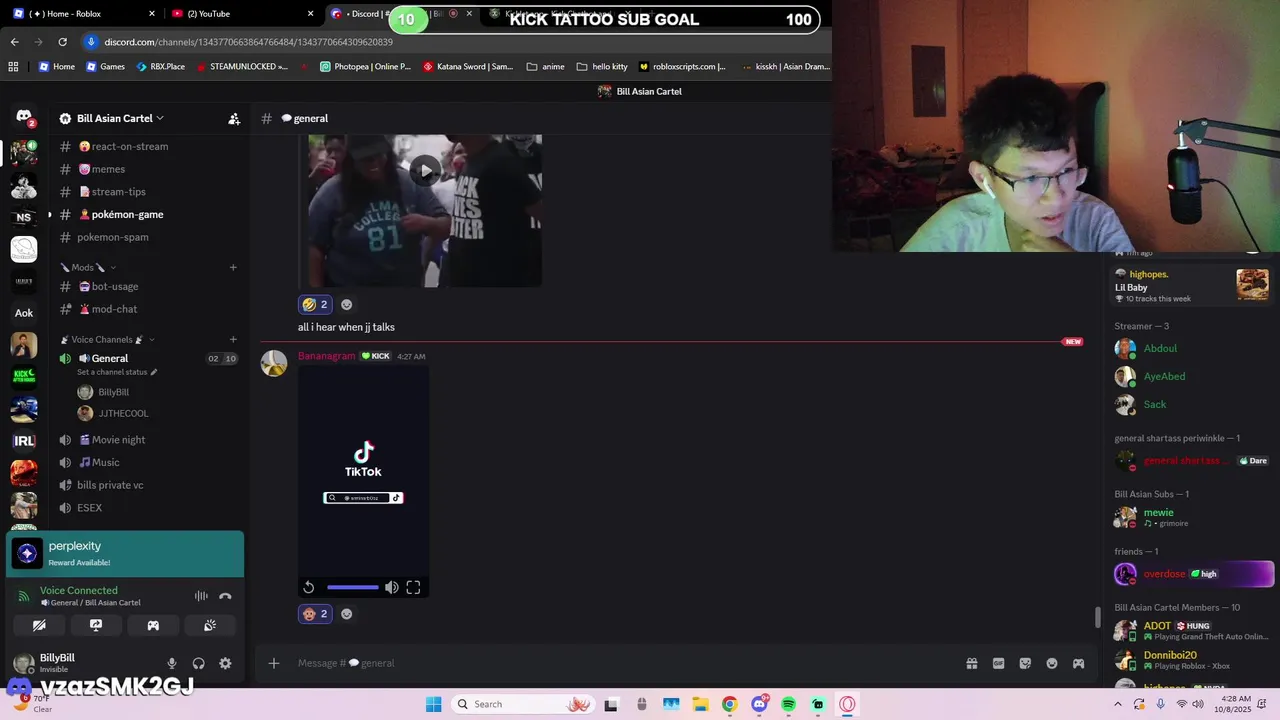The height and width of the screenshot is (720, 1280).
Task: Enter fullscreen on TikTok video
Action: pyautogui.click(x=413, y=587)
